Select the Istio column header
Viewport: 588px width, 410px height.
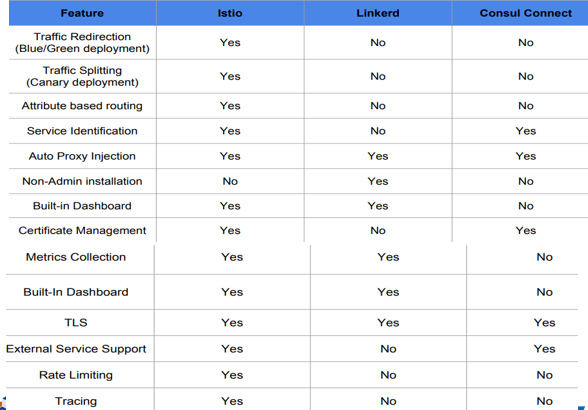(x=230, y=13)
